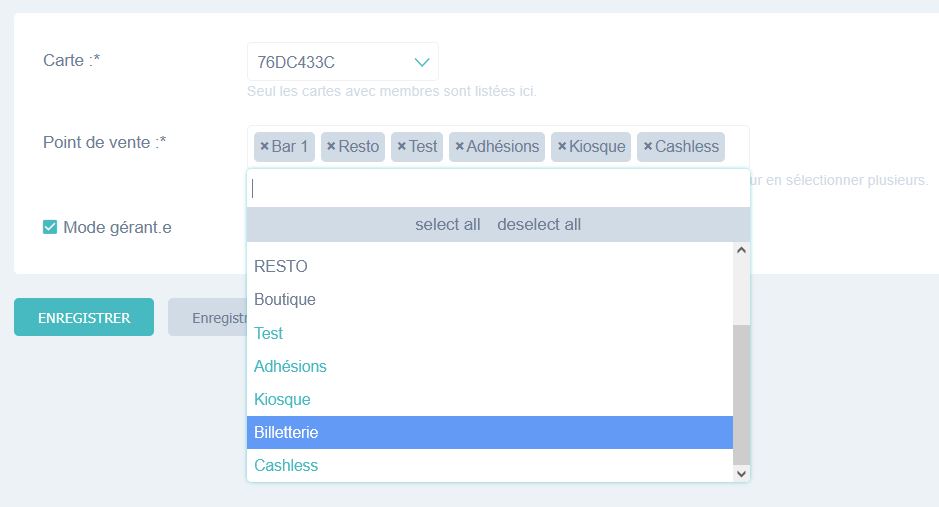Remove the Cashless tag
The image size is (939, 507).
647,147
